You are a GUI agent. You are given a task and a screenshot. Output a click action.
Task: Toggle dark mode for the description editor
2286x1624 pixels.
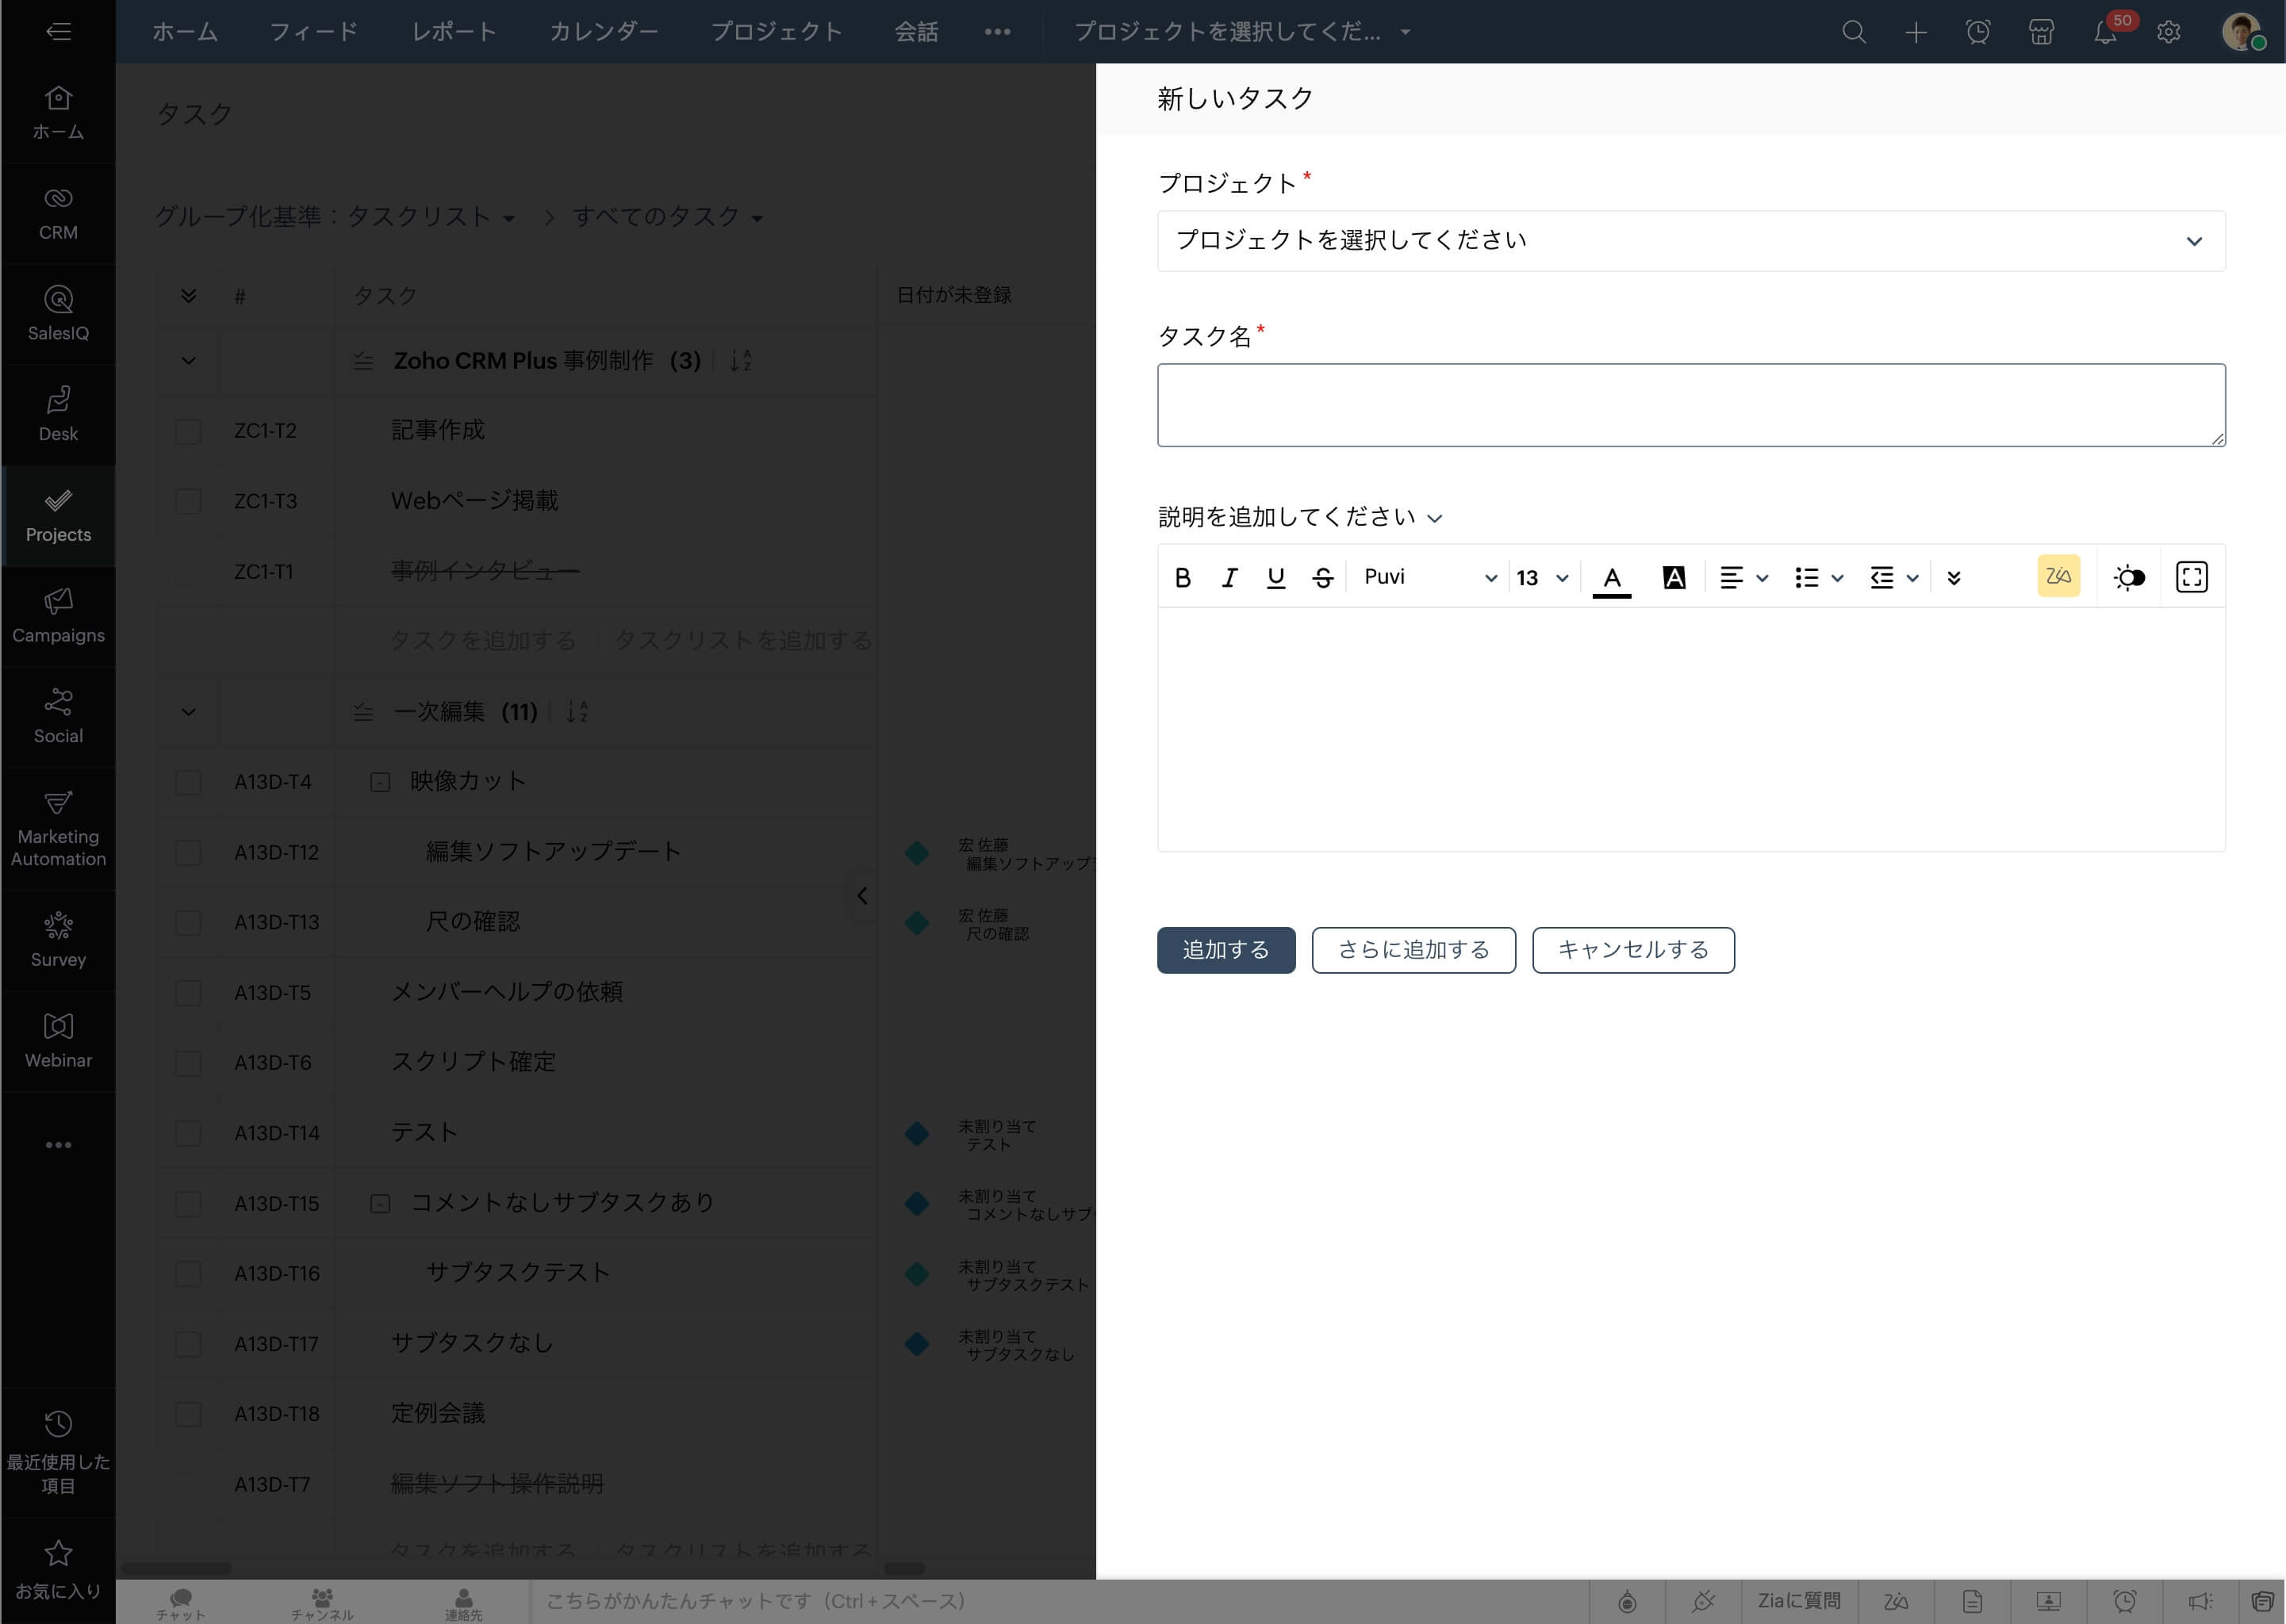tap(2128, 577)
